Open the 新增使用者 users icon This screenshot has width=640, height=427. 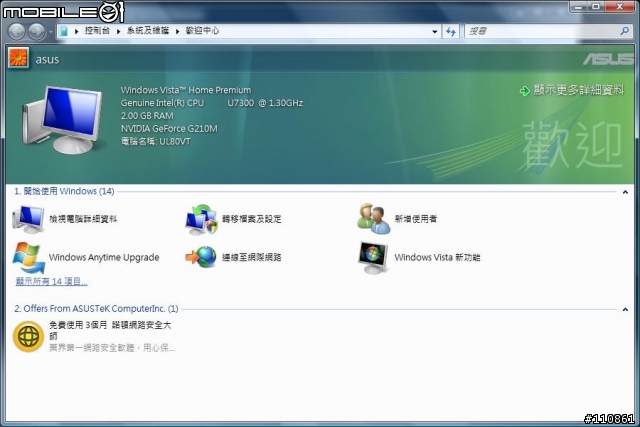pos(373,219)
